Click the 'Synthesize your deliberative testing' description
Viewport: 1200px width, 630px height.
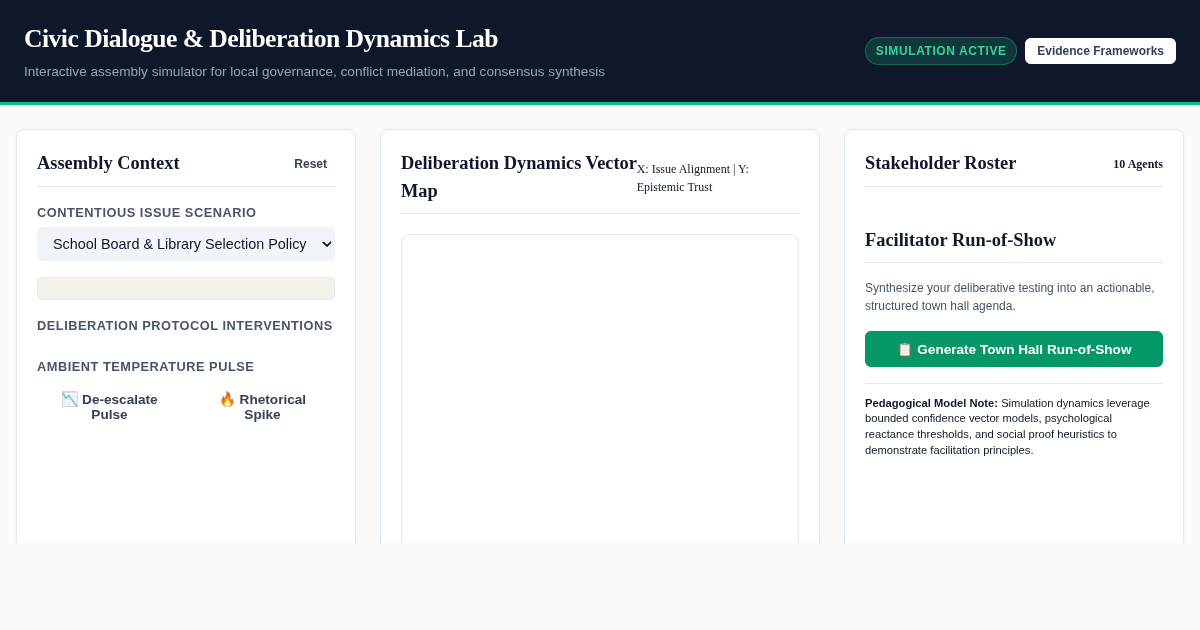pos(1009,297)
